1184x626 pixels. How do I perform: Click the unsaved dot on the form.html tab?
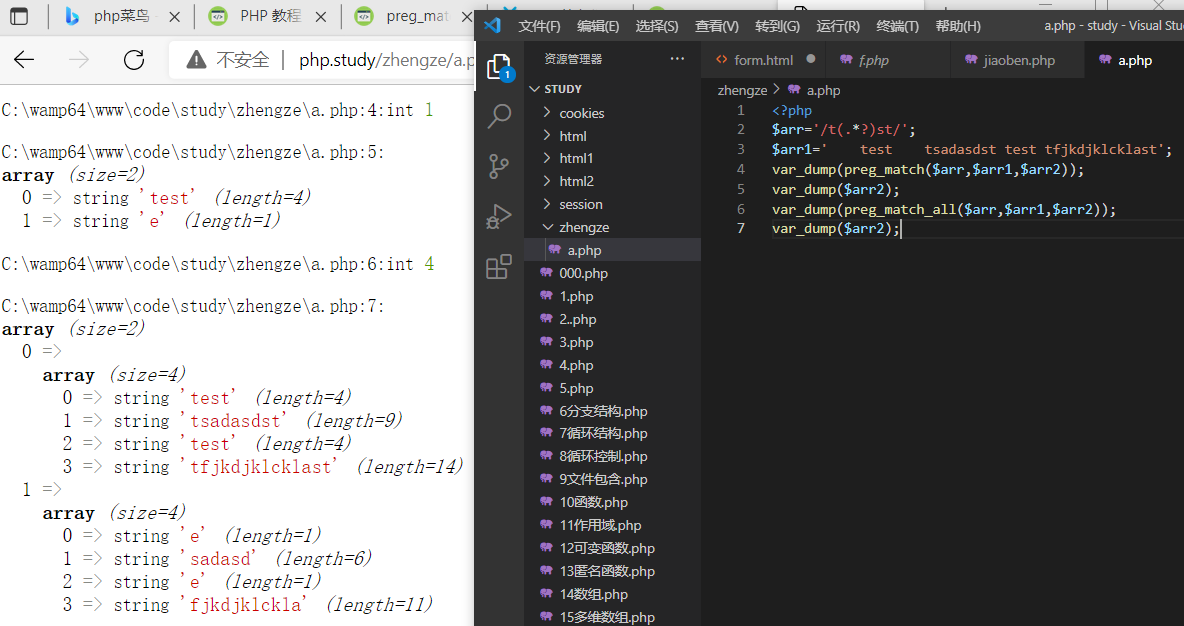pos(810,60)
